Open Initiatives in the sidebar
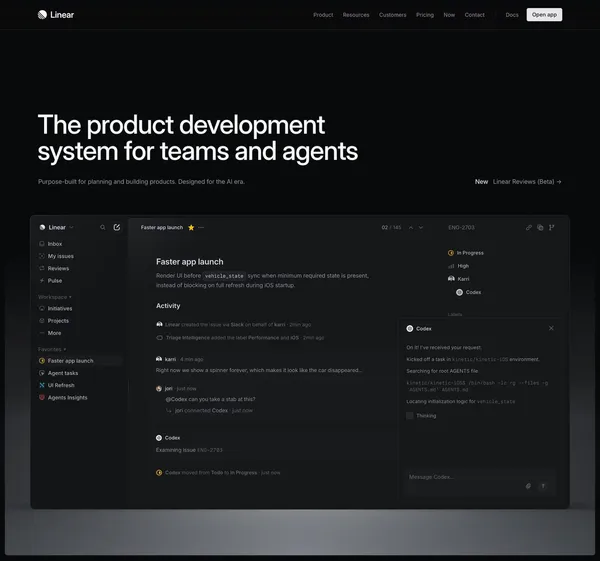Image resolution: width=600 pixels, height=561 pixels. pyautogui.click(x=55, y=308)
